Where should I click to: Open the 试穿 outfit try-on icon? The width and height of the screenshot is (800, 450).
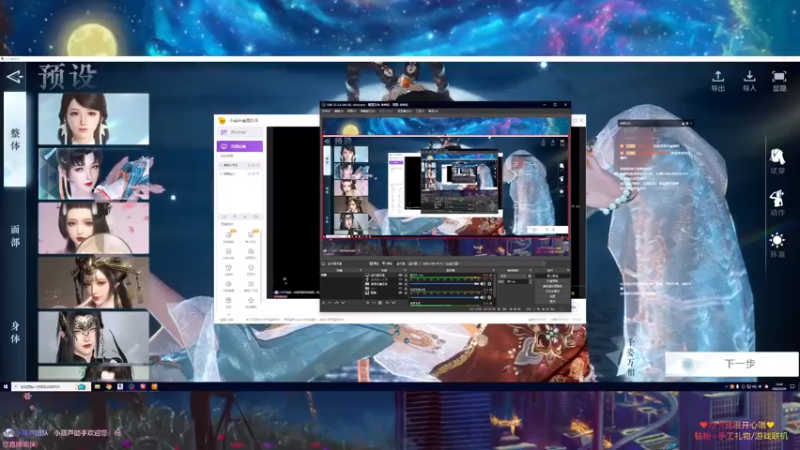tap(777, 161)
